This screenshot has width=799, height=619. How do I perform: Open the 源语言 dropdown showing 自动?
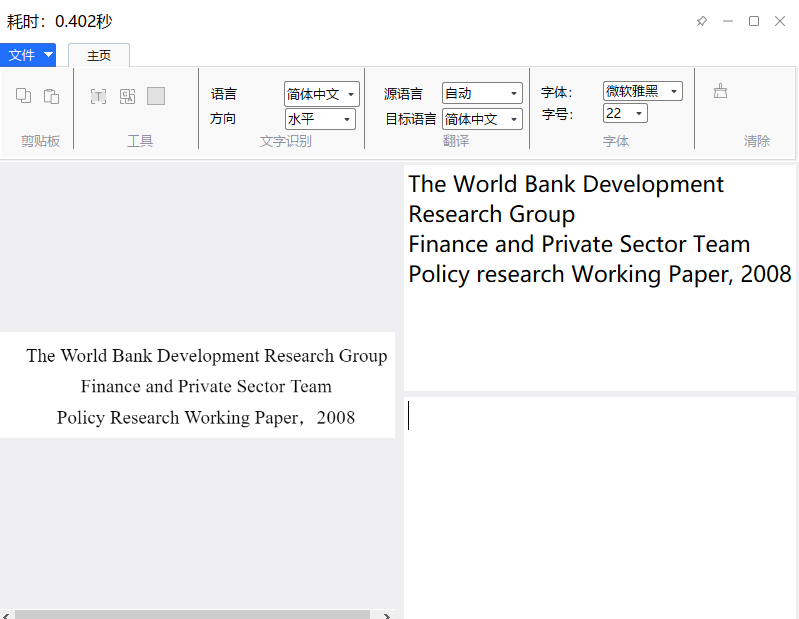coord(482,93)
